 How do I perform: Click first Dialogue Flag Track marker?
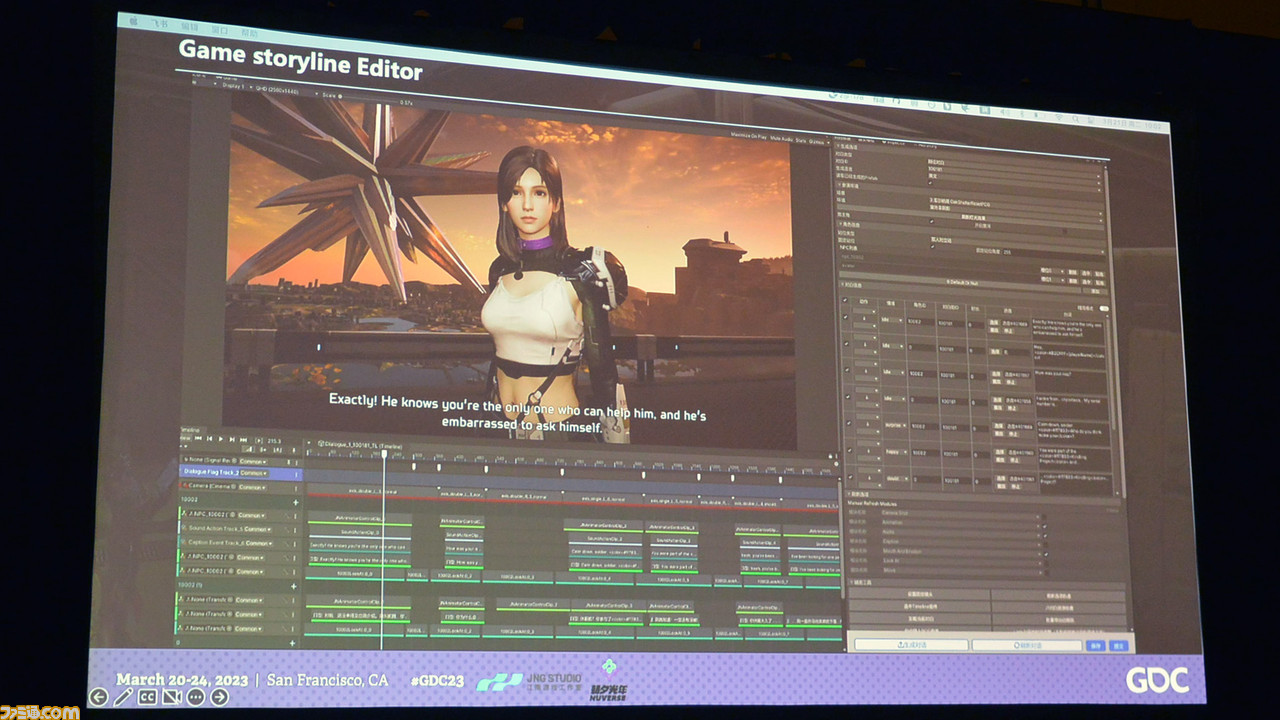[x=414, y=466]
